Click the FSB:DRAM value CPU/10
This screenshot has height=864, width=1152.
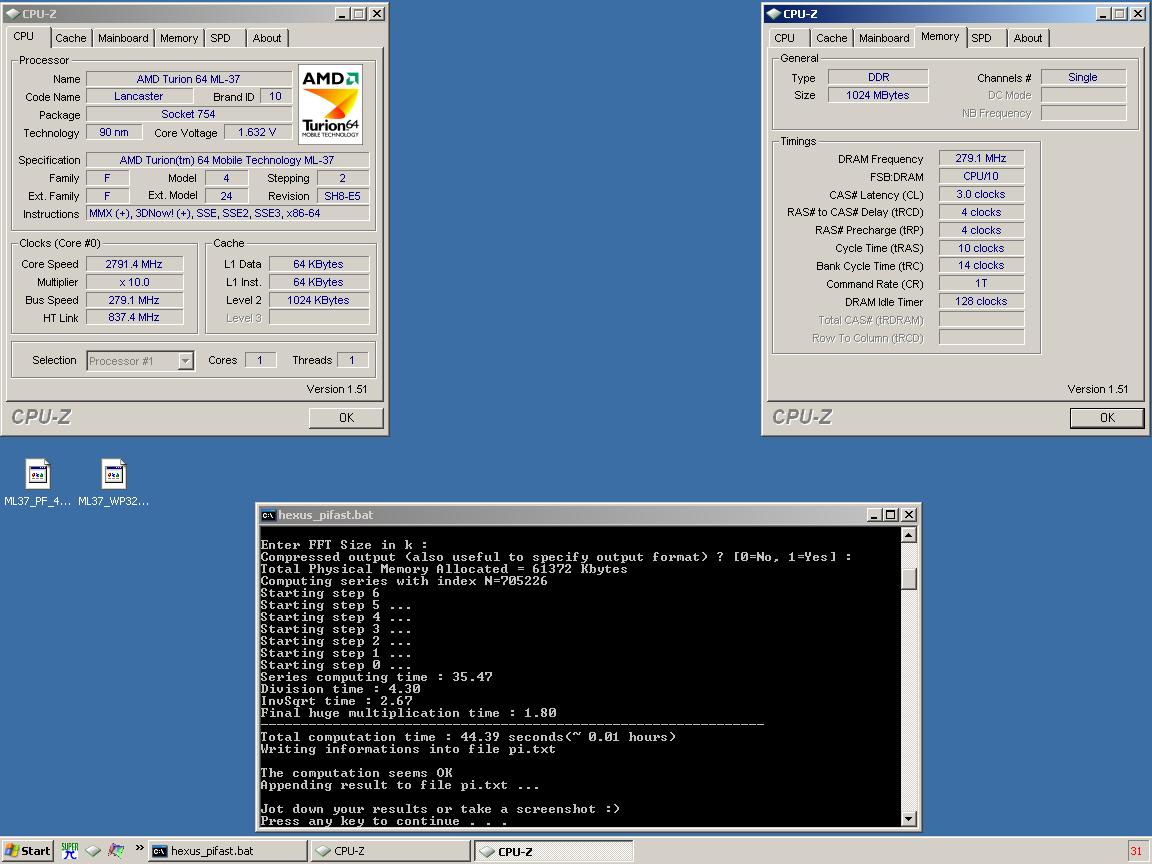click(982, 176)
